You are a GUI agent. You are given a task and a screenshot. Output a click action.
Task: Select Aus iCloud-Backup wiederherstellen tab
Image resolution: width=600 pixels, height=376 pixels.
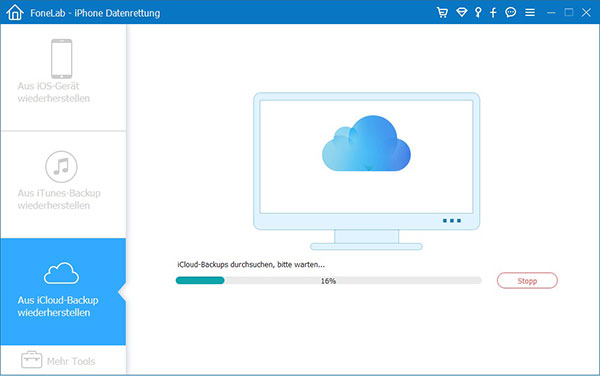pos(63,291)
